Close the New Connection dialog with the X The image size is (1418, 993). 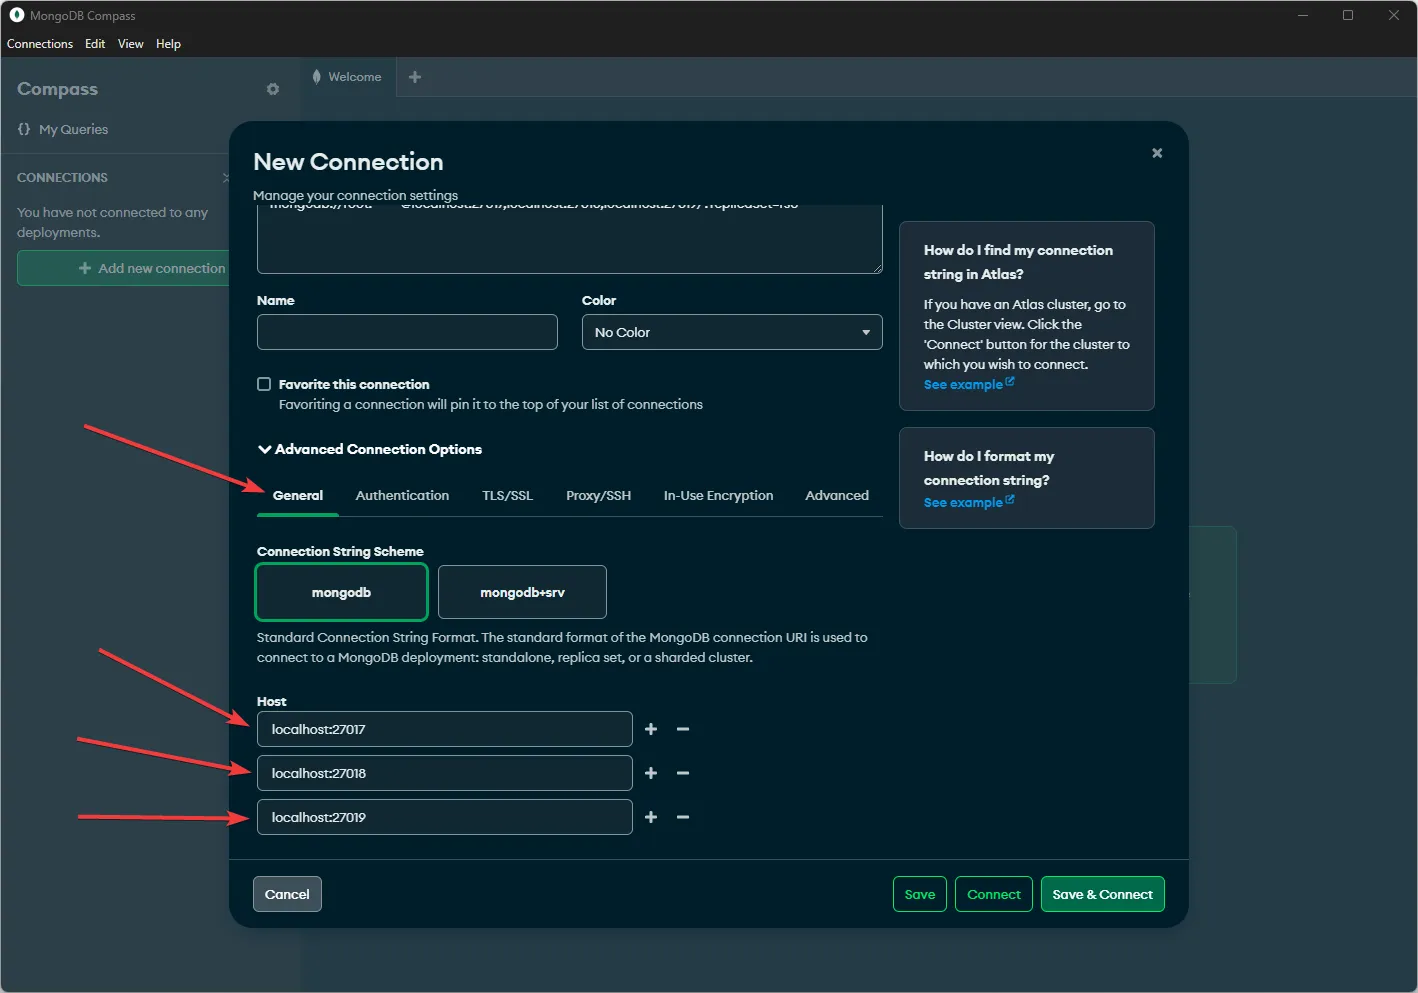tap(1157, 153)
